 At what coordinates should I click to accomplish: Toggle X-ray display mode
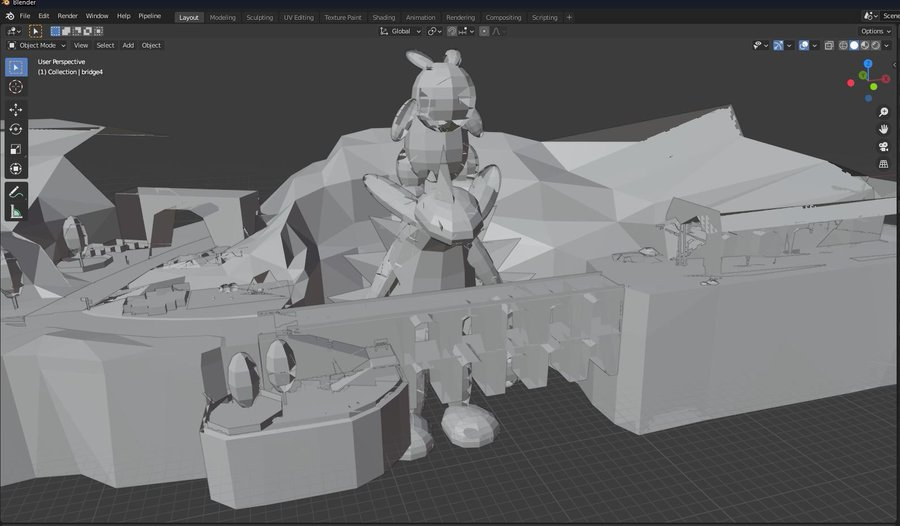point(829,45)
